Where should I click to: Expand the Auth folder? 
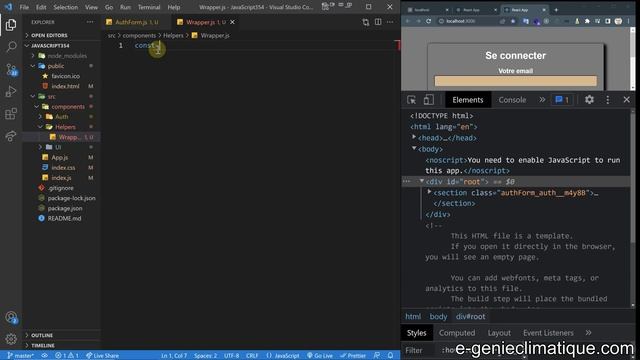pyautogui.click(x=61, y=117)
